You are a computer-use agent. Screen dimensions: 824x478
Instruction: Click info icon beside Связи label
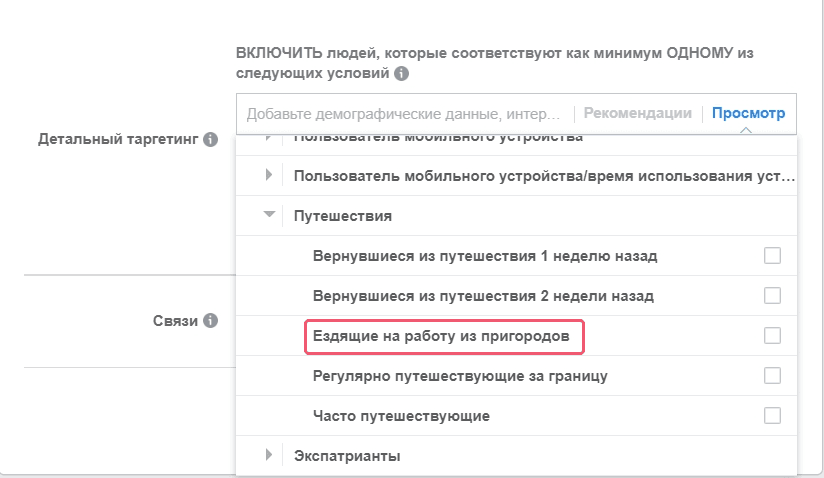(210, 321)
